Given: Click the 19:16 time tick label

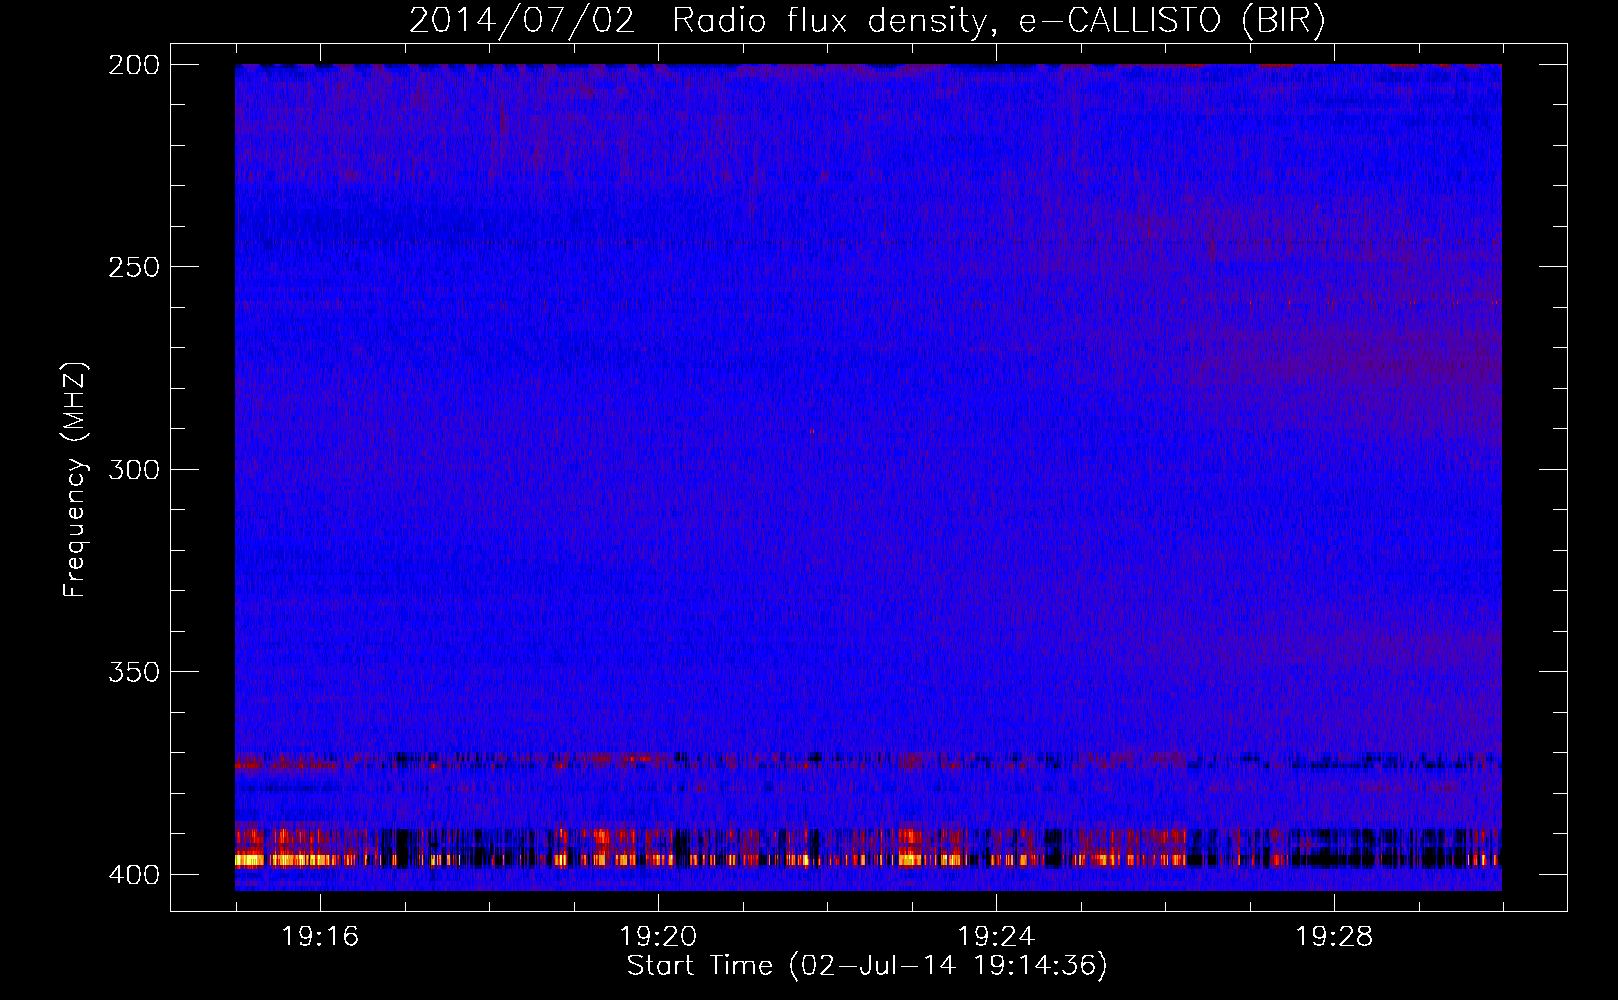Looking at the screenshot, I should click(320, 937).
